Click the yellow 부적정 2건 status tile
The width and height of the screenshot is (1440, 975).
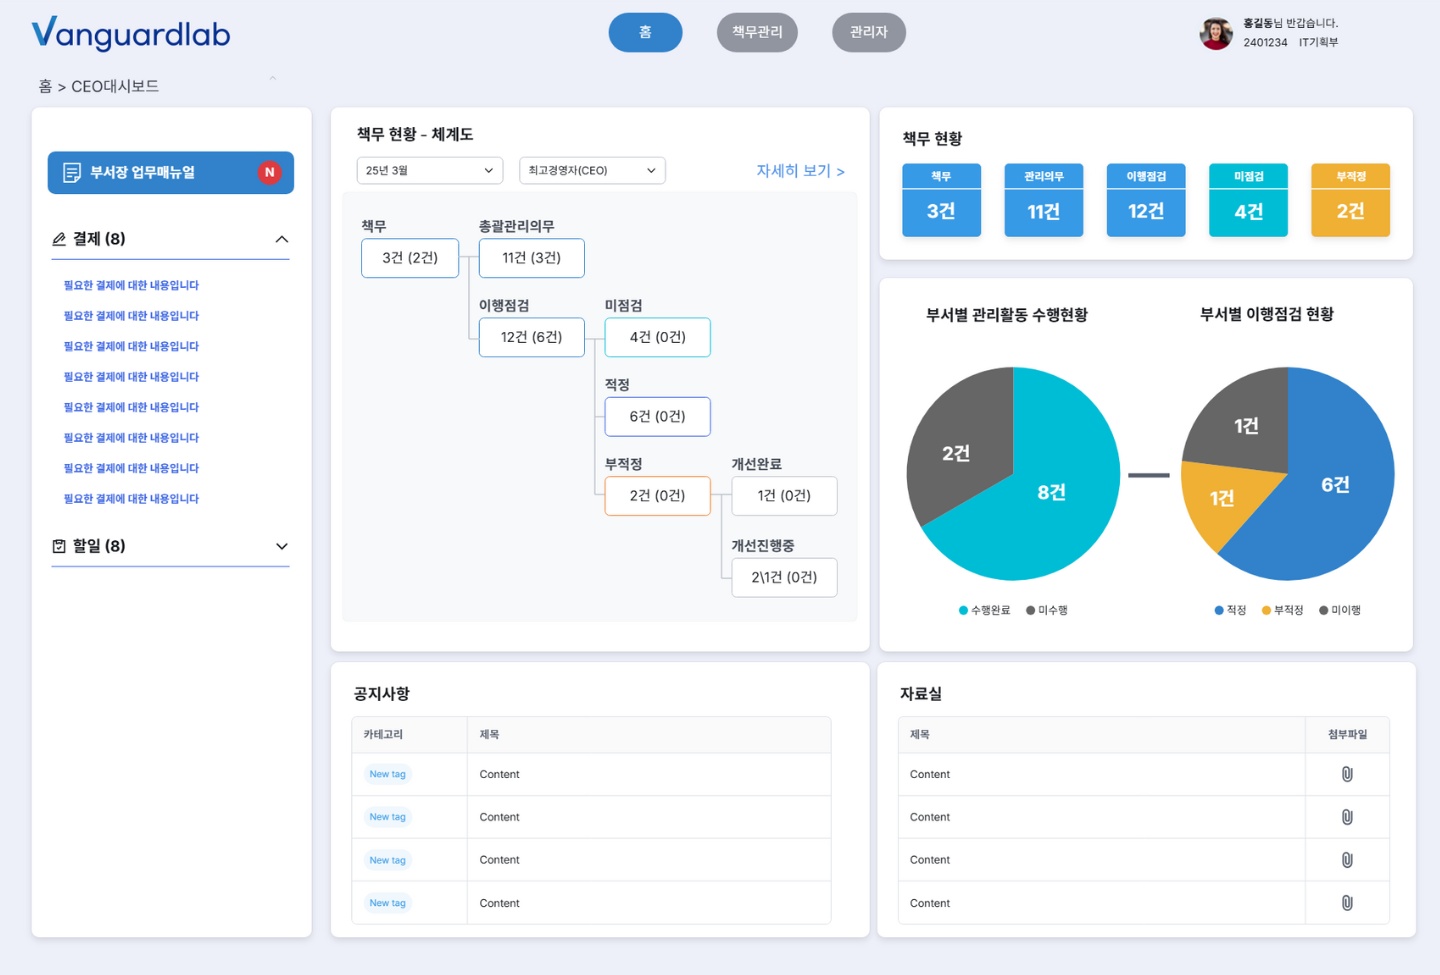click(x=1350, y=200)
